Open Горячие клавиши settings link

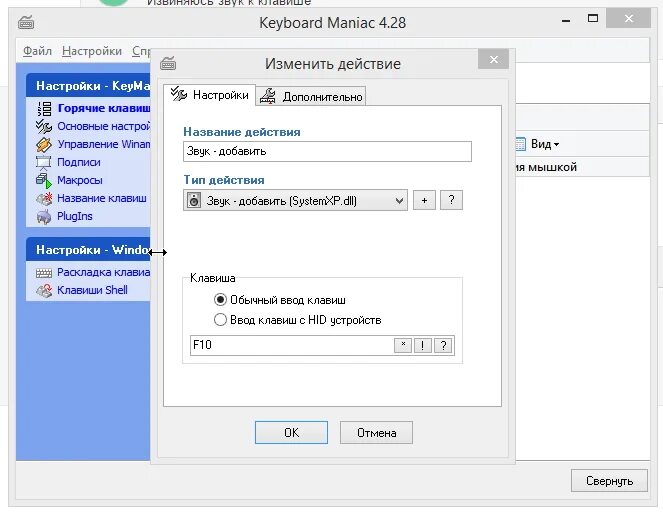tap(104, 108)
